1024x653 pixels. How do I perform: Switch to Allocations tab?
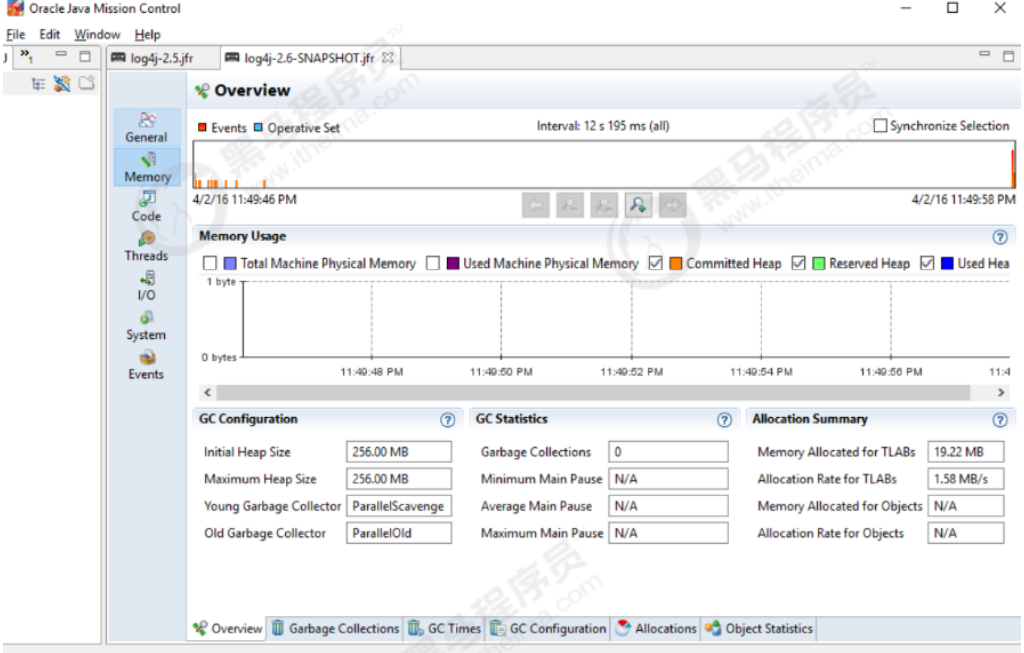656,629
